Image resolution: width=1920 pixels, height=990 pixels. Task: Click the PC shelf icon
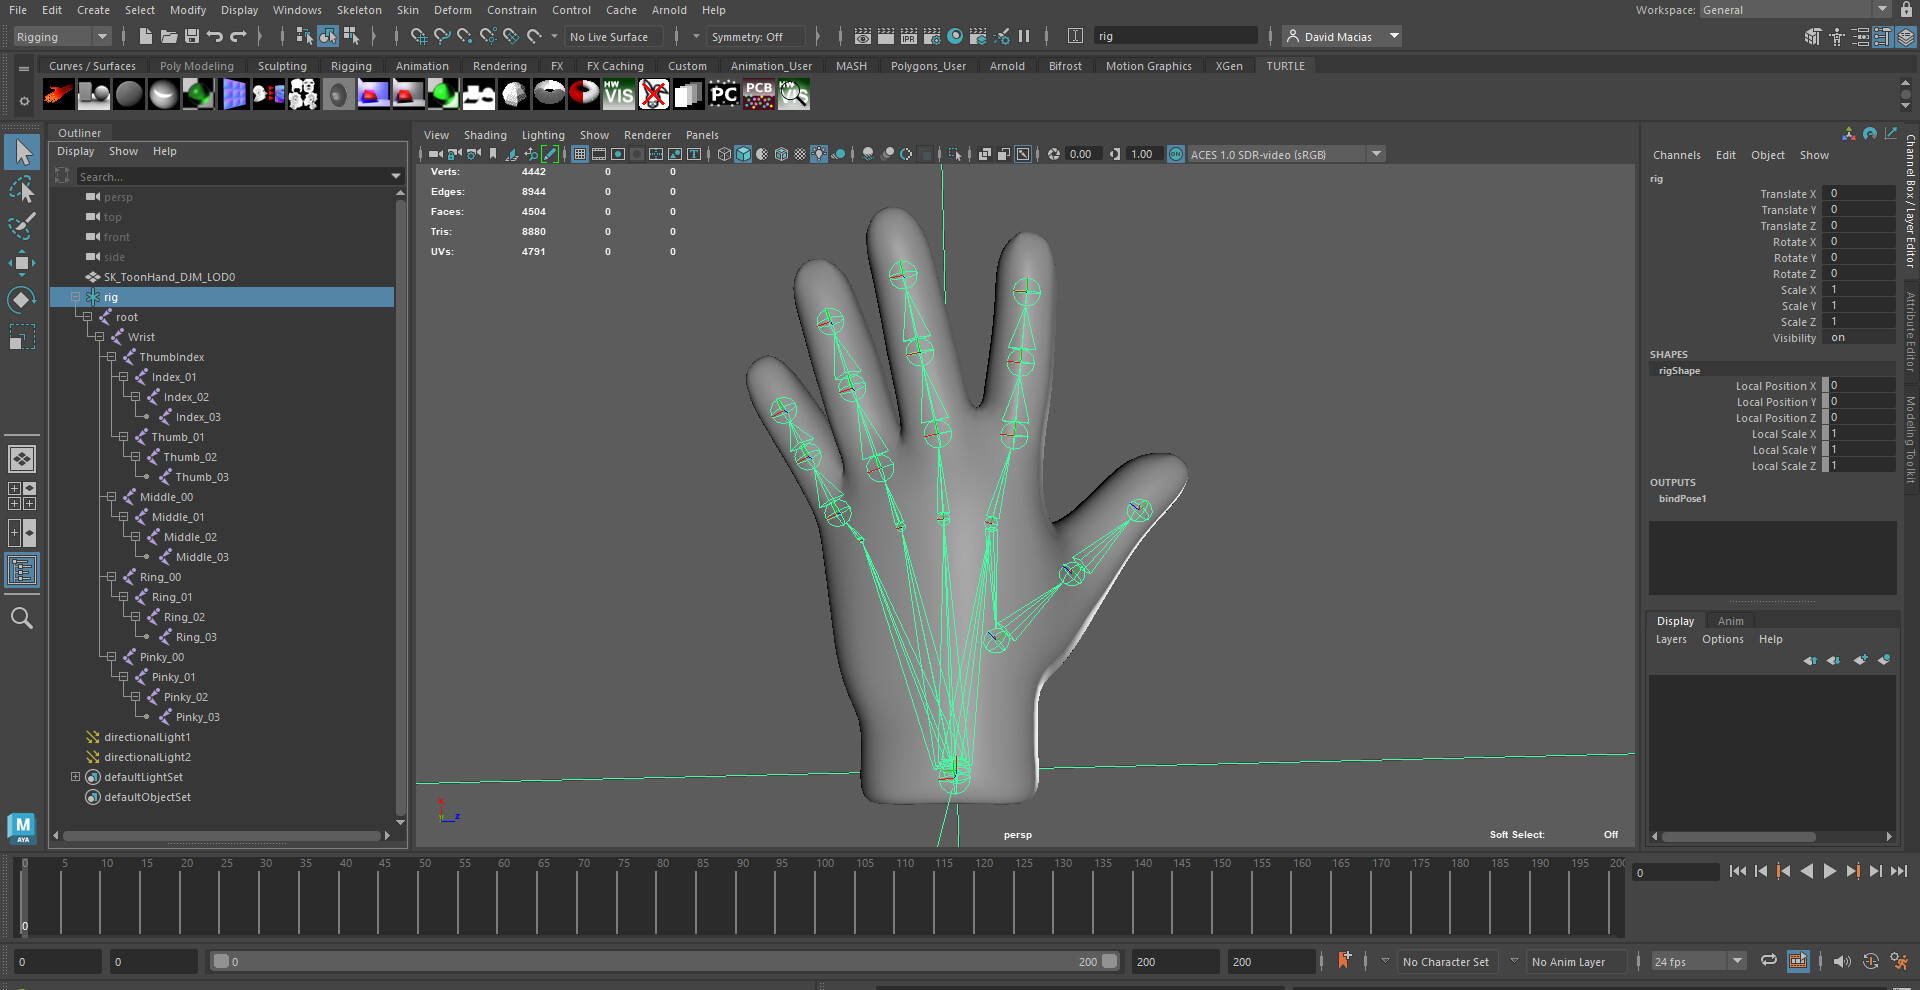[x=723, y=93]
